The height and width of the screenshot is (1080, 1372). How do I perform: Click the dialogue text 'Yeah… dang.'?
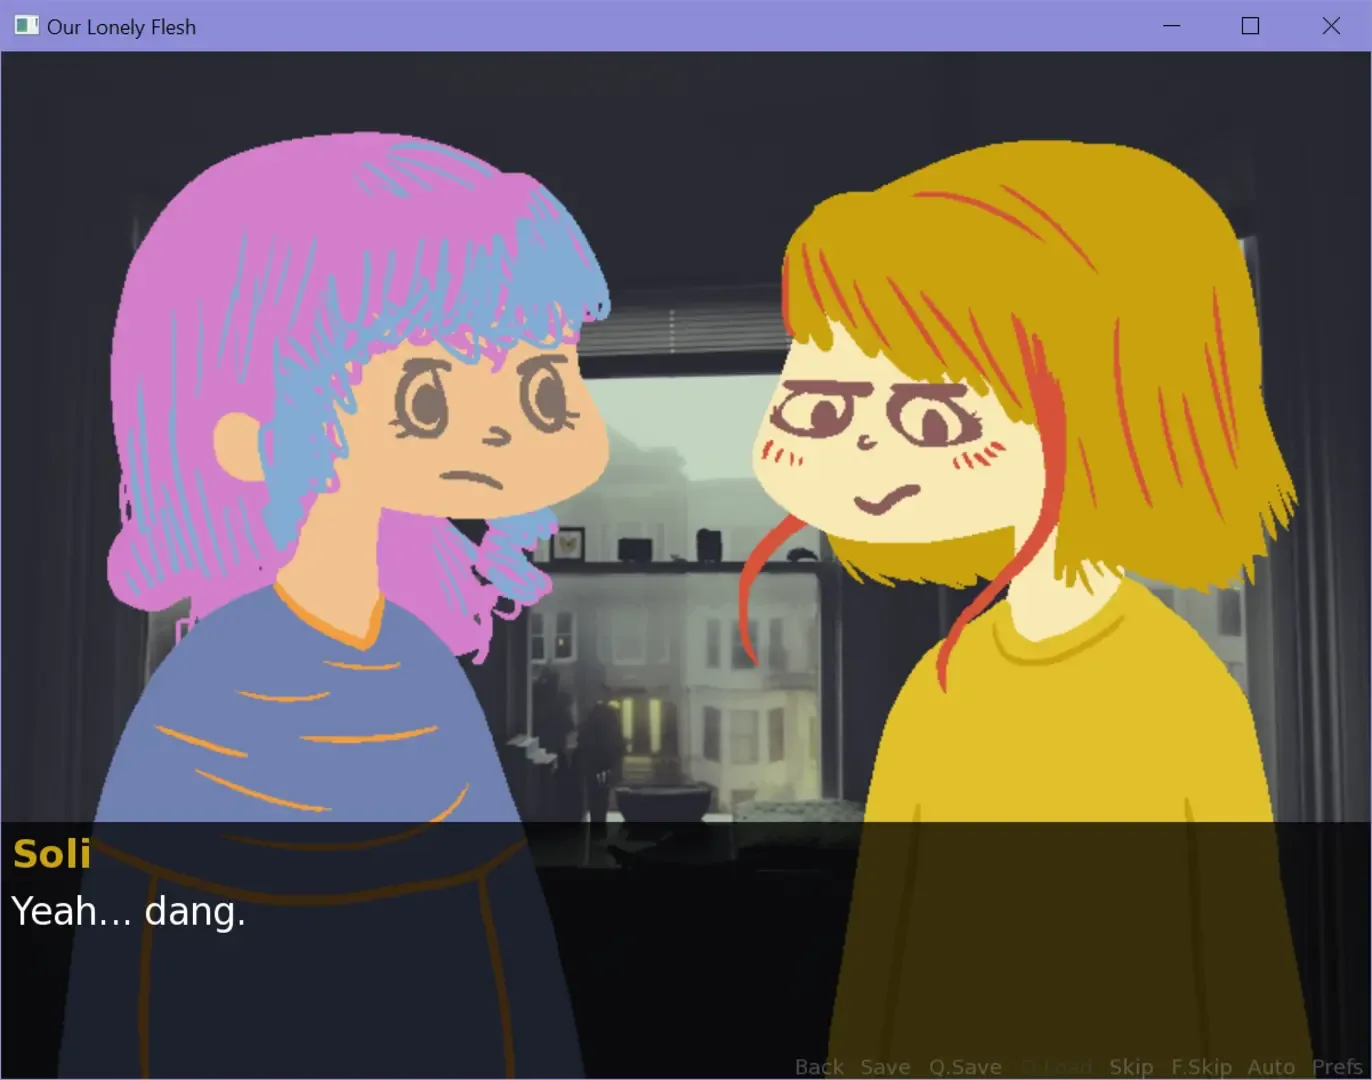pos(128,911)
